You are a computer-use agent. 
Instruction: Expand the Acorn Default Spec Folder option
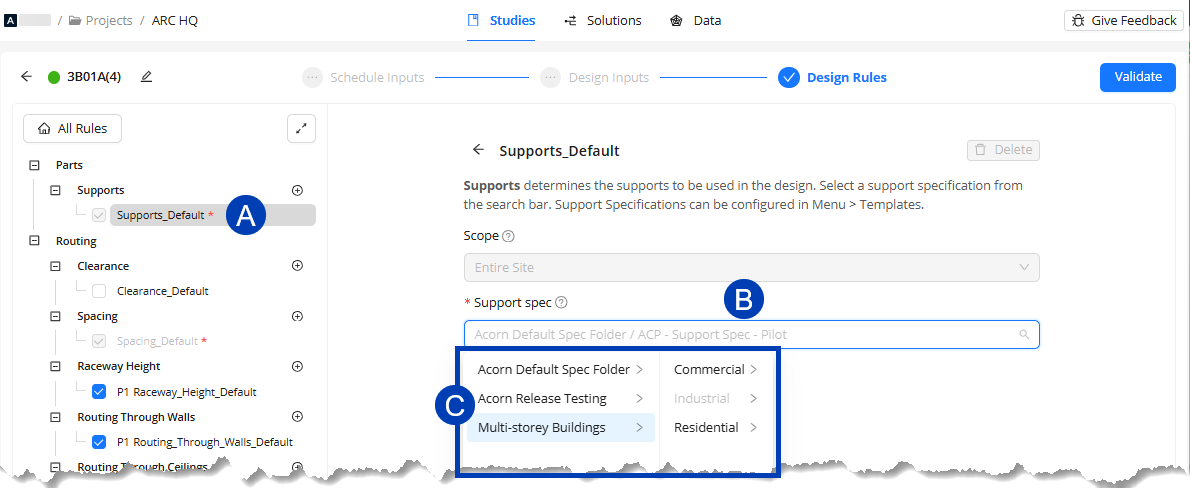pyautogui.click(x=560, y=370)
